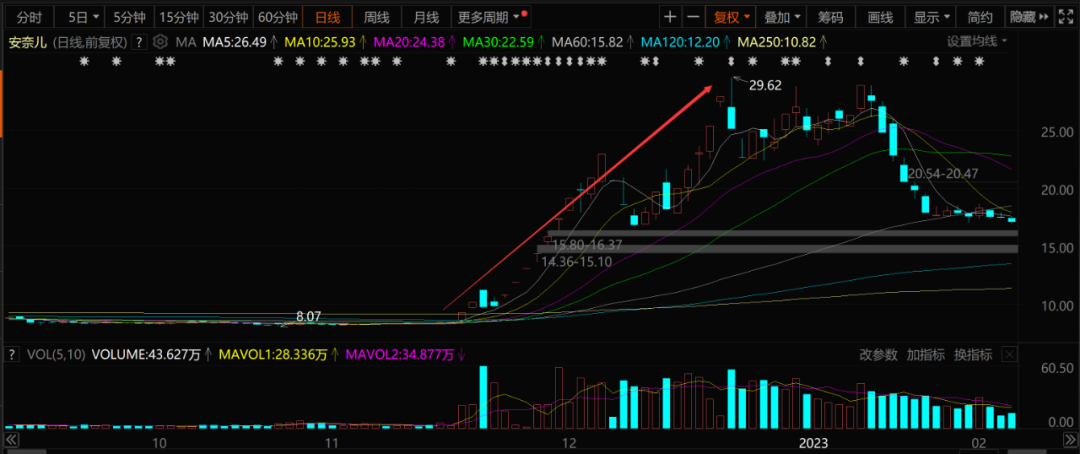Zoom out with the minus icon
This screenshot has width=1080, height=454.
[x=694, y=16]
